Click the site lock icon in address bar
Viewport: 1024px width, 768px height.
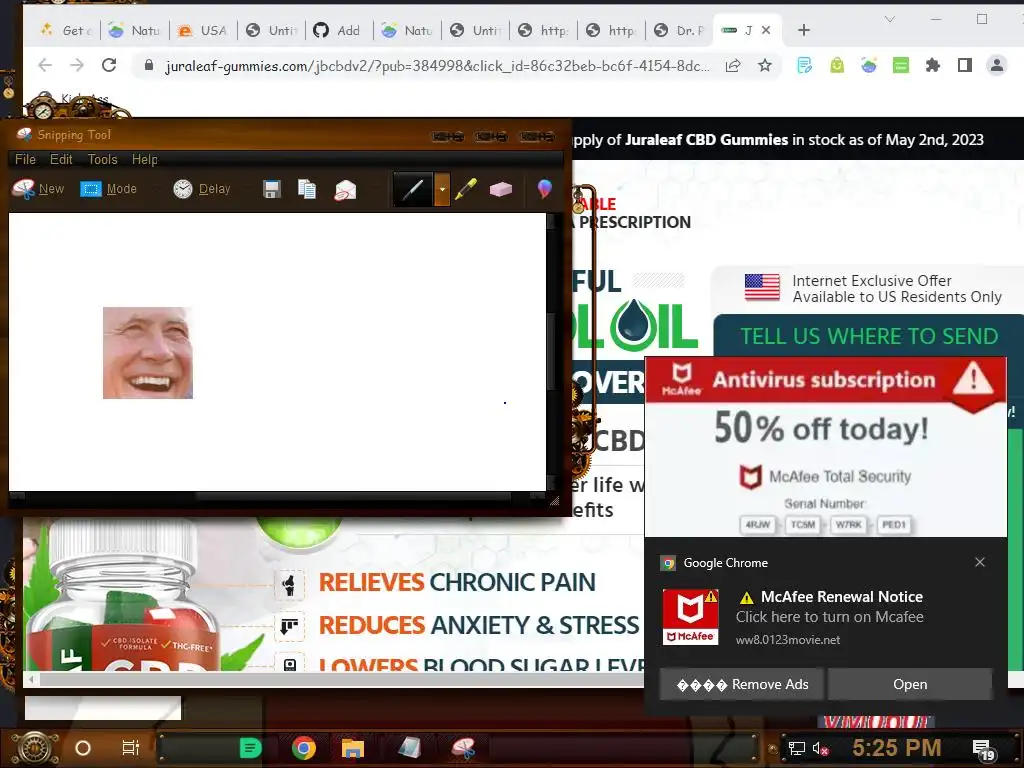click(x=149, y=65)
